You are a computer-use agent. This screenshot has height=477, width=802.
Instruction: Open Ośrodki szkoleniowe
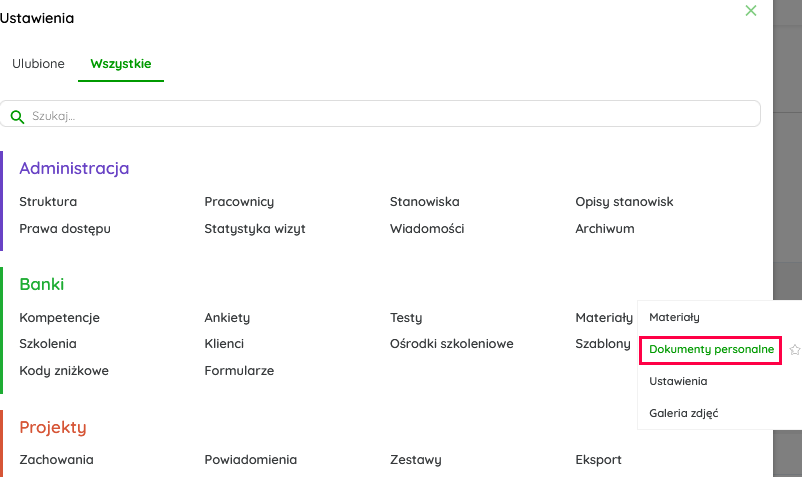click(452, 344)
